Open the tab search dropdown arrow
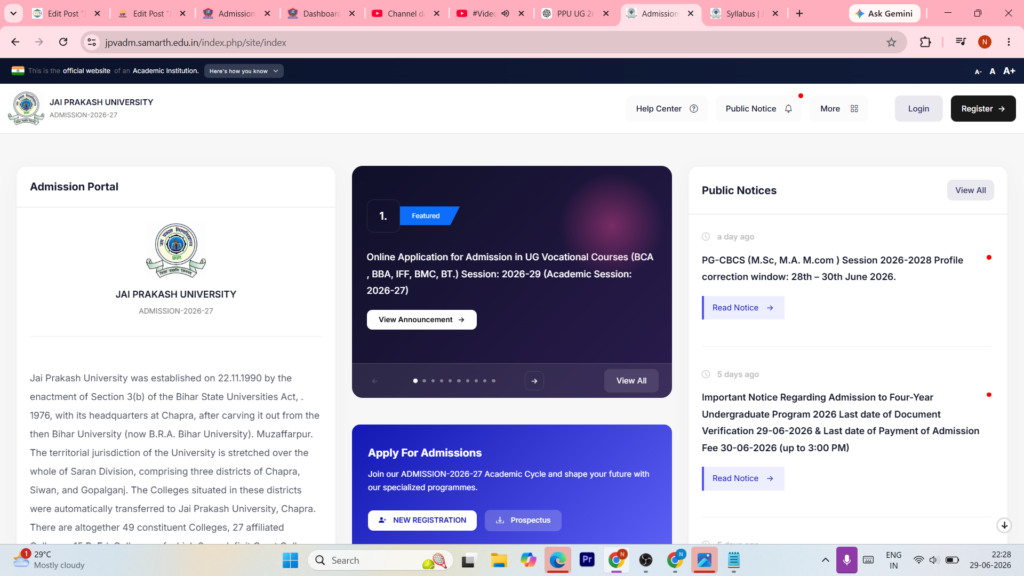Image resolution: width=1024 pixels, height=576 pixels. [13, 13]
